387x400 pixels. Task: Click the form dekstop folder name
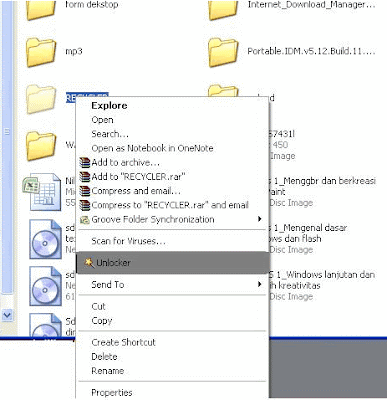pos(91,5)
